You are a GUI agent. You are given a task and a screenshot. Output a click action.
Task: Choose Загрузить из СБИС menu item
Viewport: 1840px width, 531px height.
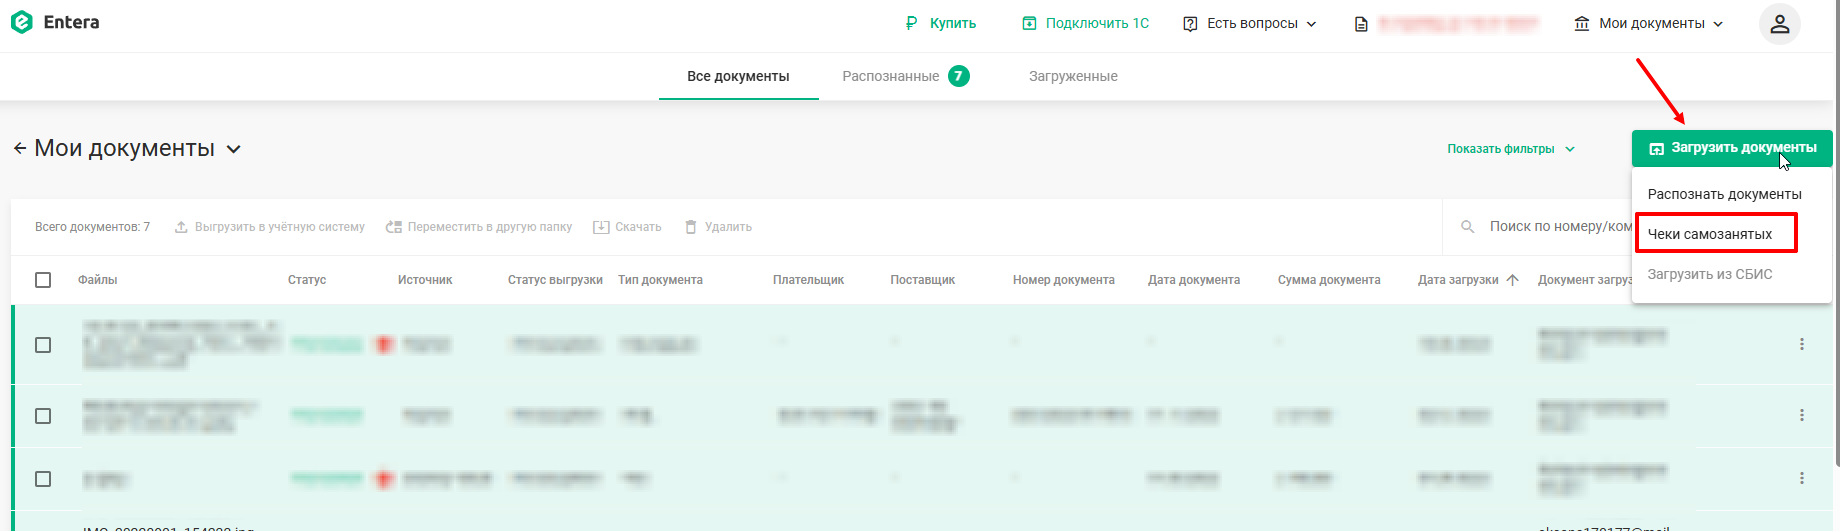click(x=1710, y=274)
